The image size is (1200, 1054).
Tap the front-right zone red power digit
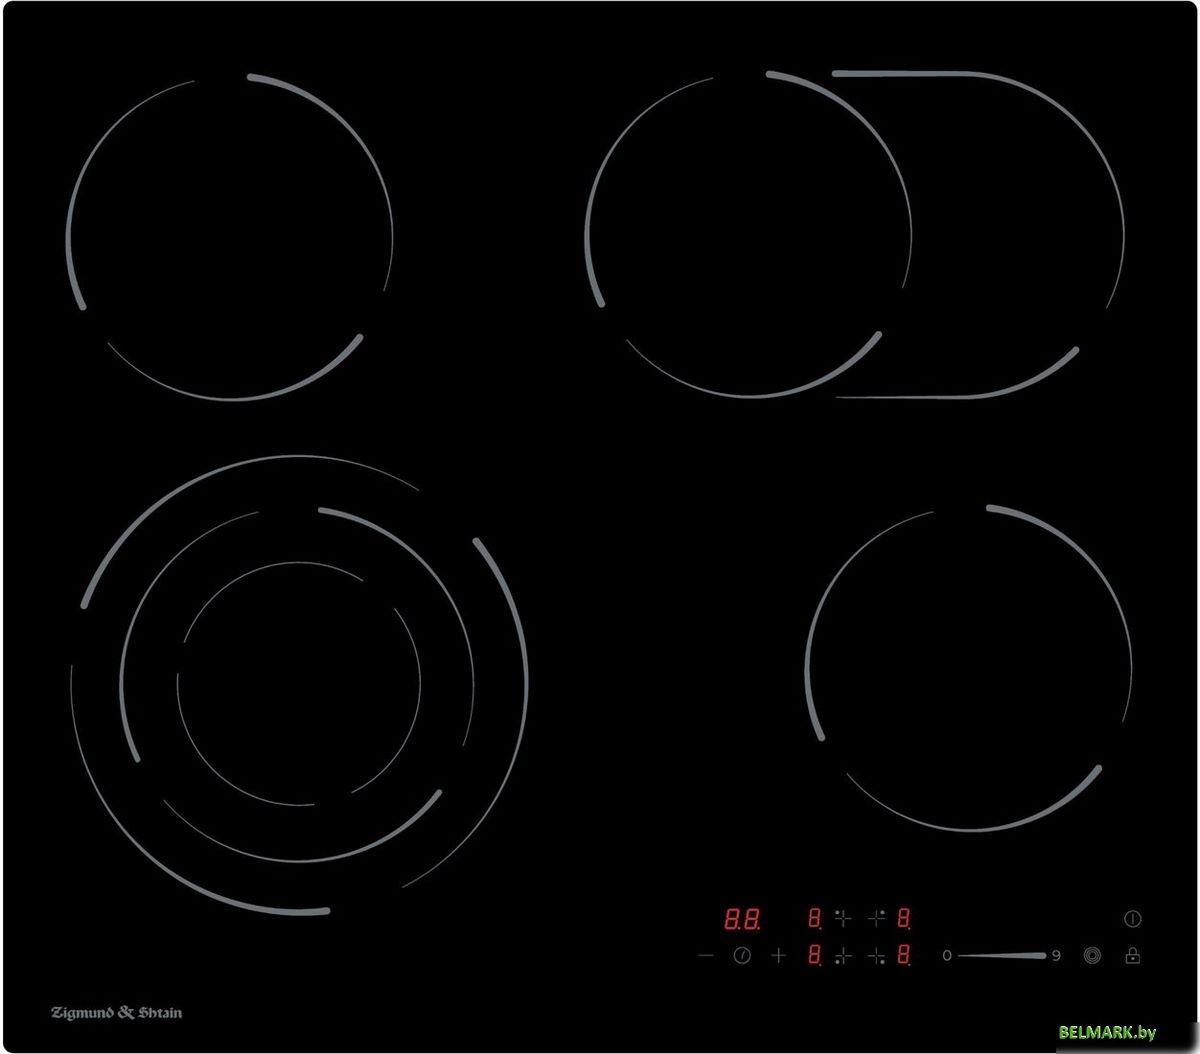click(903, 956)
